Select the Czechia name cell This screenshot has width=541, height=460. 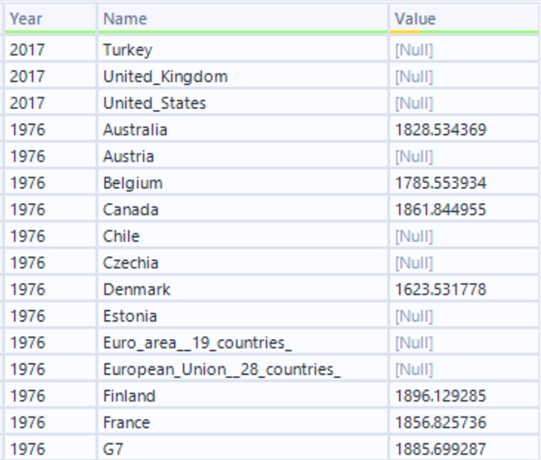click(243, 263)
